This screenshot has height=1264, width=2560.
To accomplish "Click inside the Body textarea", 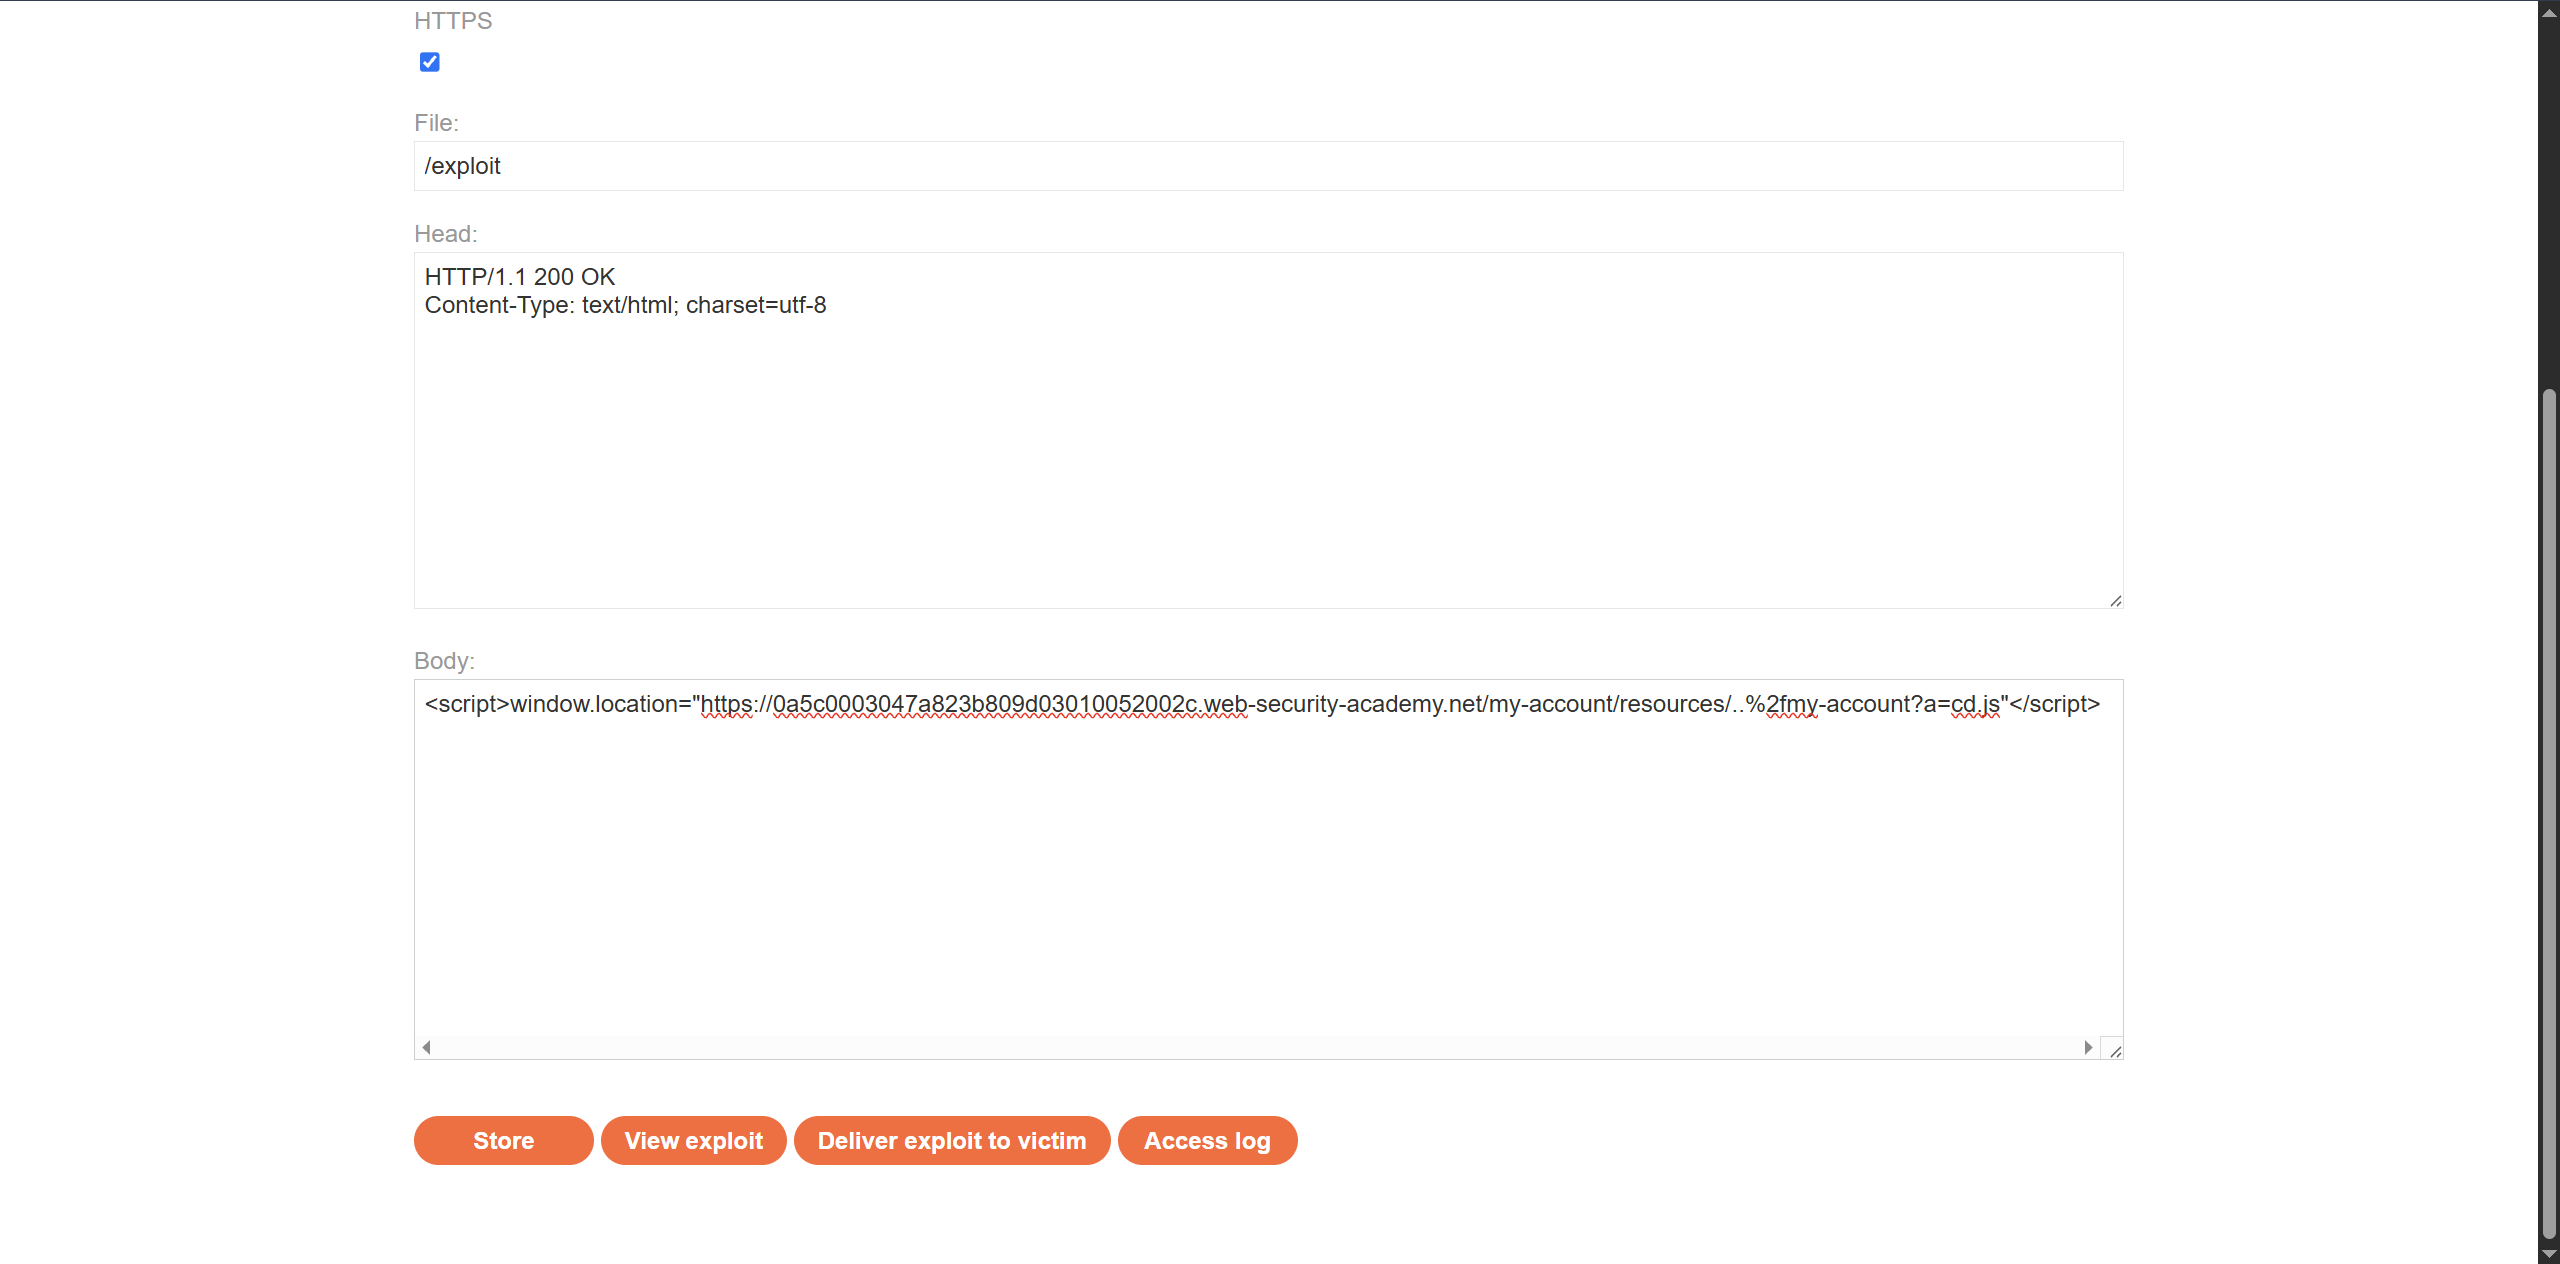I will click(1268, 868).
